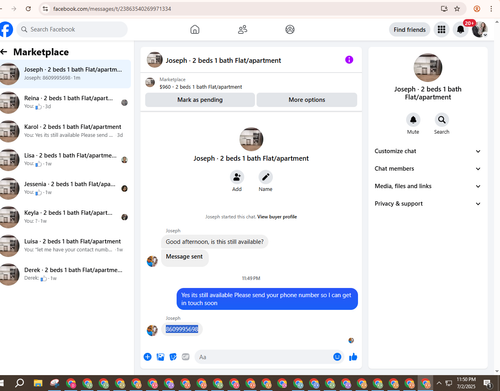The width and height of the screenshot is (500, 391).
Task: Send a thumbs-up like
Action: (353, 357)
